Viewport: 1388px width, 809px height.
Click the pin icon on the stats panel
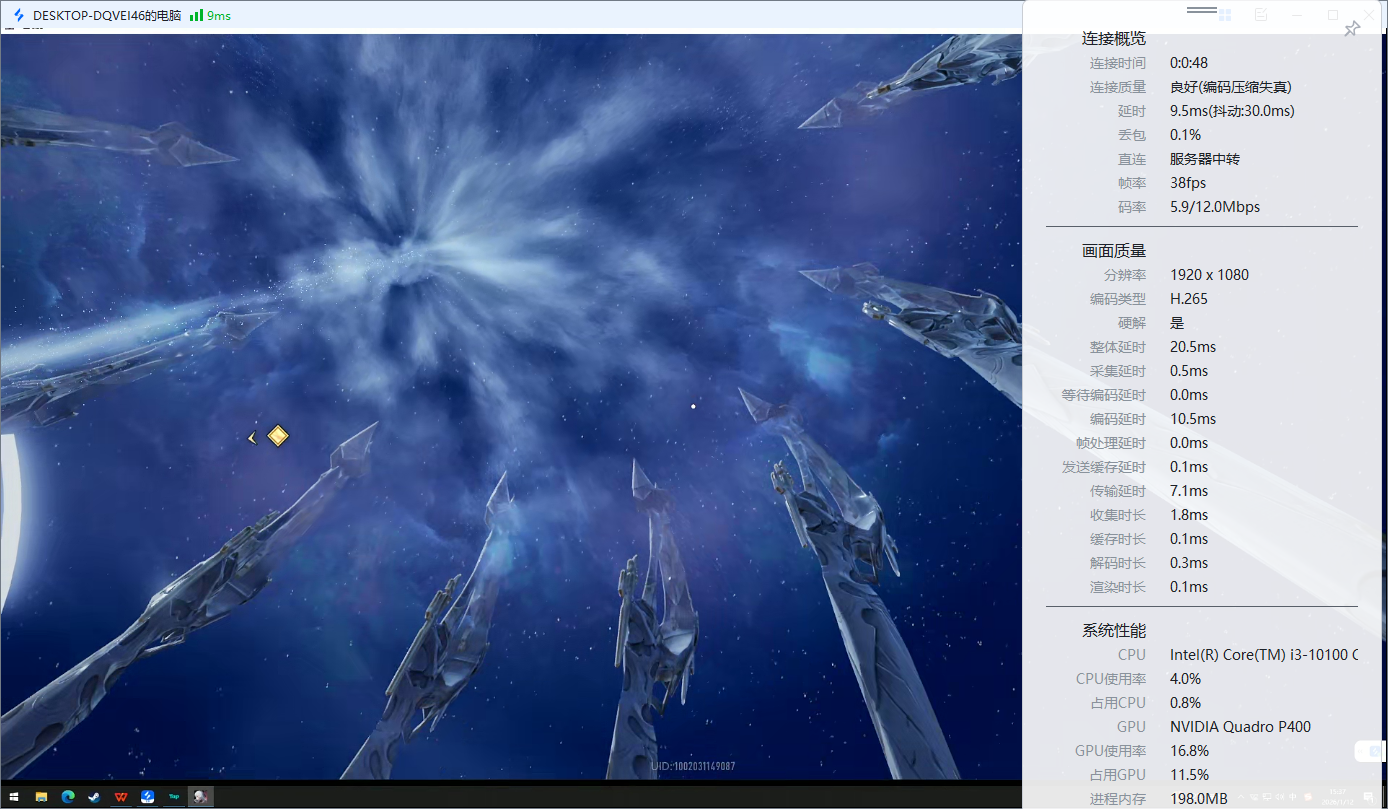point(1351,30)
